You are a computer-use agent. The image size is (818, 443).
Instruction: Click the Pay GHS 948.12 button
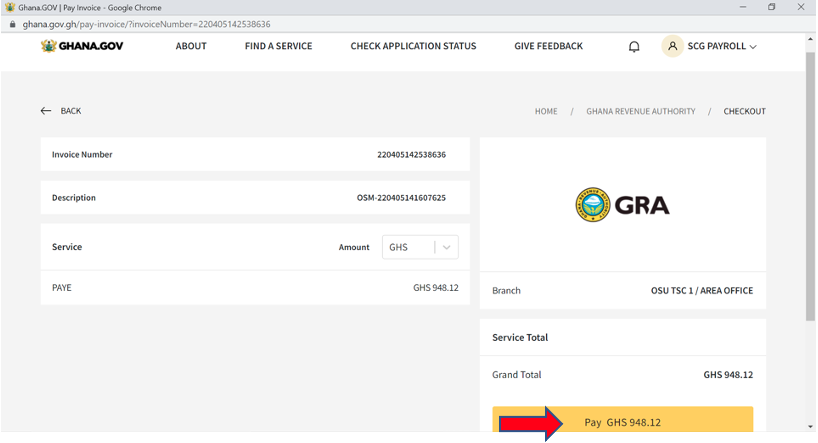point(622,420)
